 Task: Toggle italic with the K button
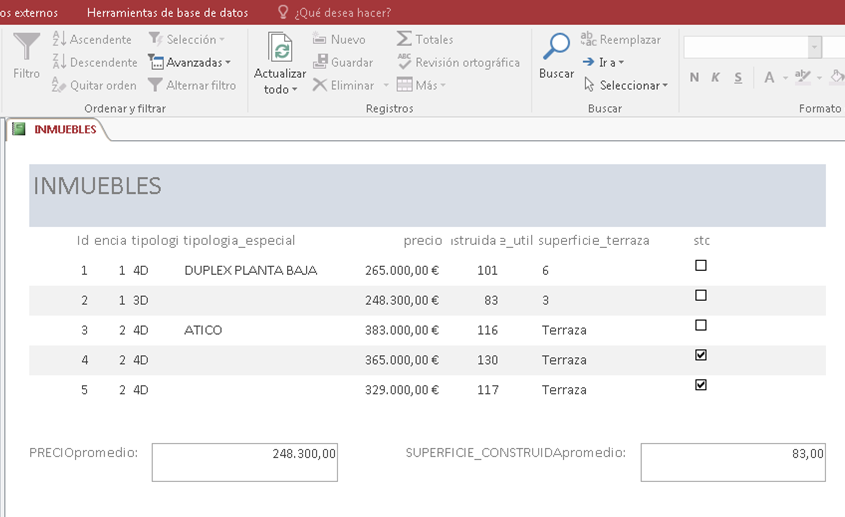(x=716, y=78)
